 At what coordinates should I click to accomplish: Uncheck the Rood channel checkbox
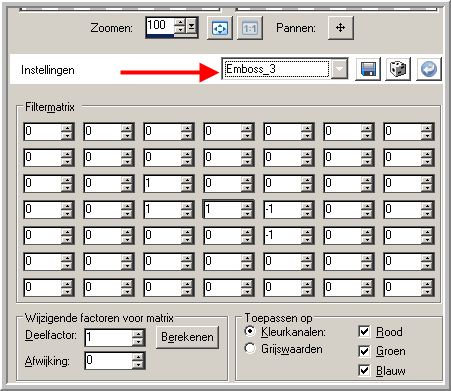(364, 332)
